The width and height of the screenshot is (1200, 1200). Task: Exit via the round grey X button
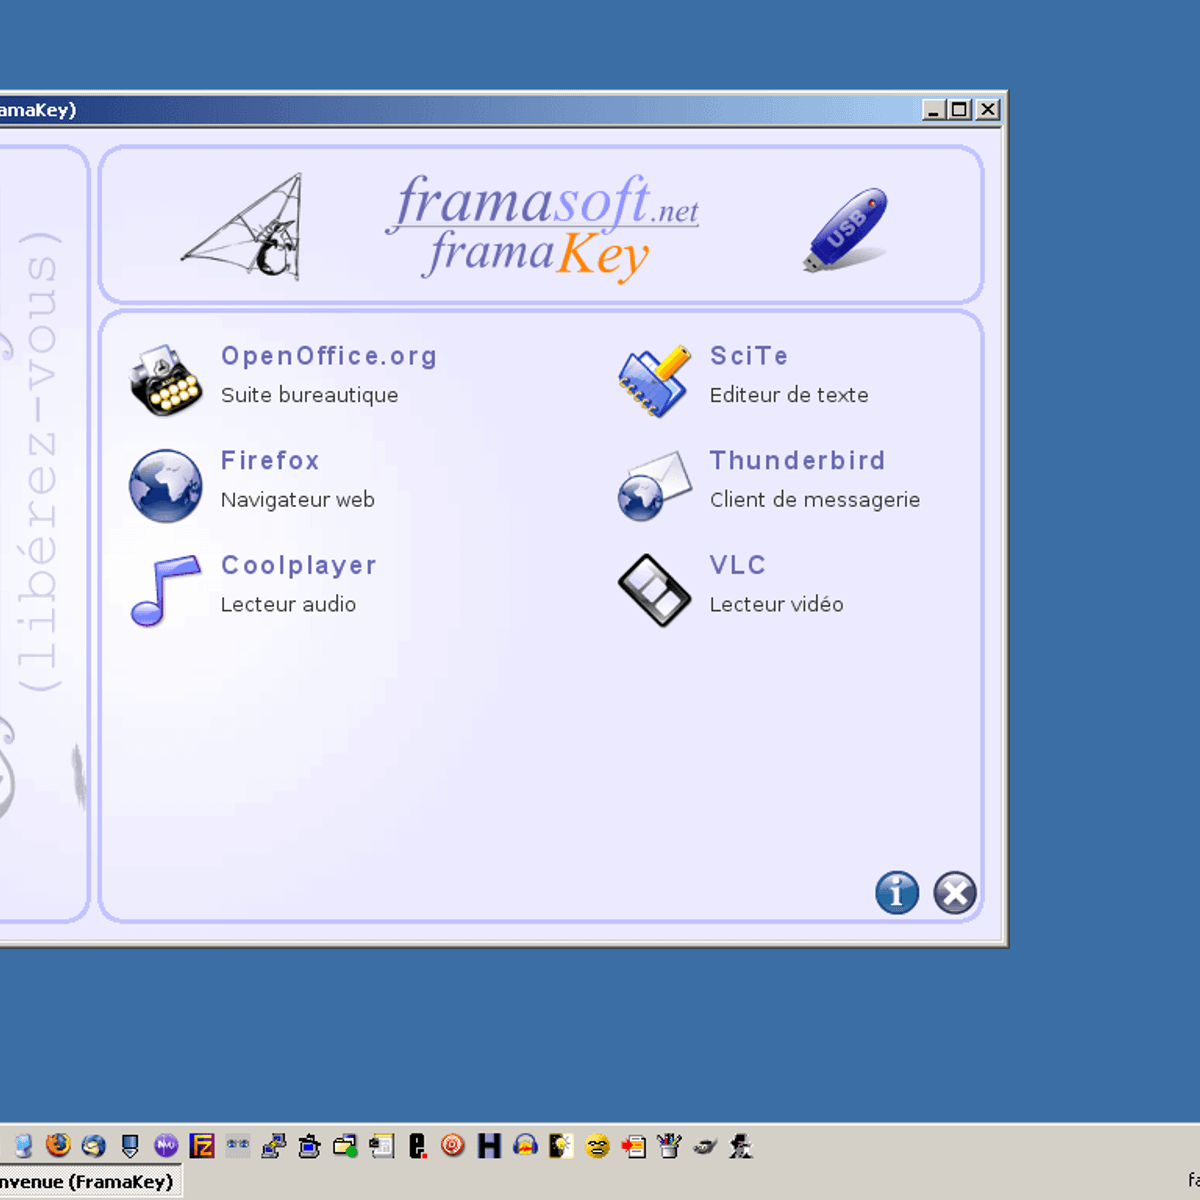955,892
